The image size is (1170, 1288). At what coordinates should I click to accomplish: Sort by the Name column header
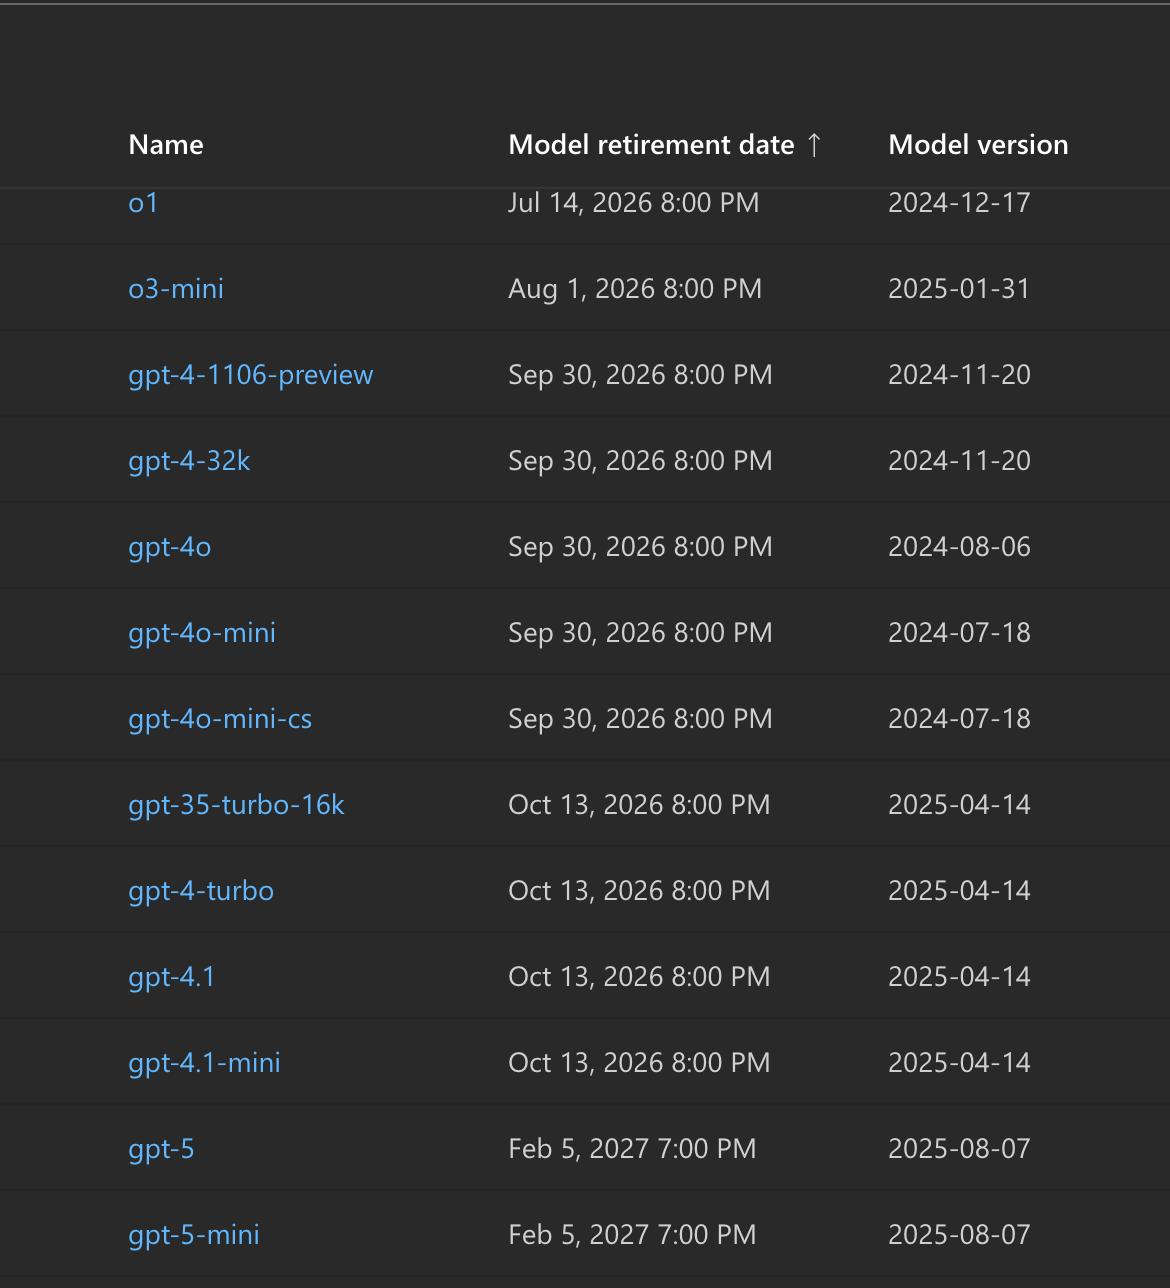pos(165,145)
